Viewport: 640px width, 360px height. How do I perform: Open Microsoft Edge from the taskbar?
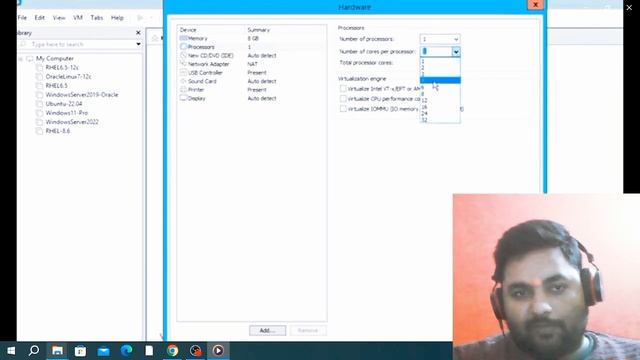coord(127,351)
